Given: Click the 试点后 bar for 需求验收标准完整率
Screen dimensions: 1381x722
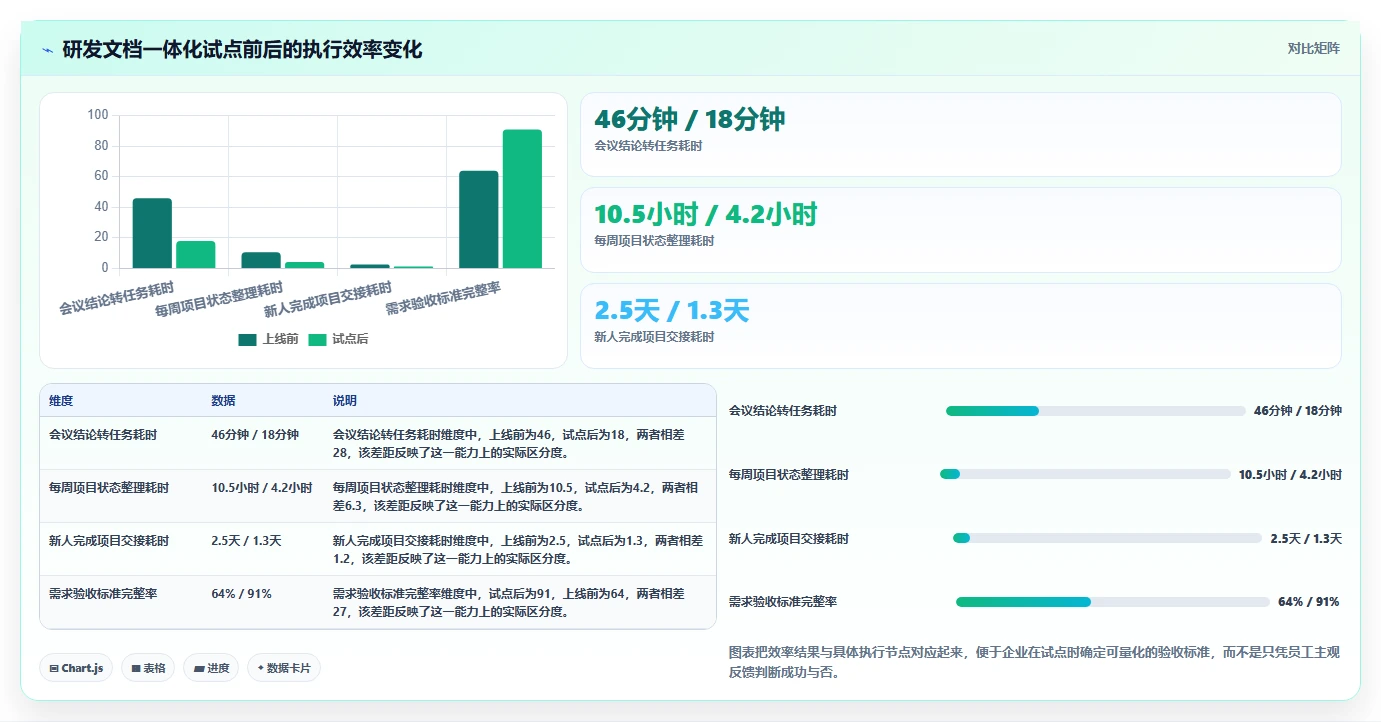Looking at the screenshot, I should 522,199.
